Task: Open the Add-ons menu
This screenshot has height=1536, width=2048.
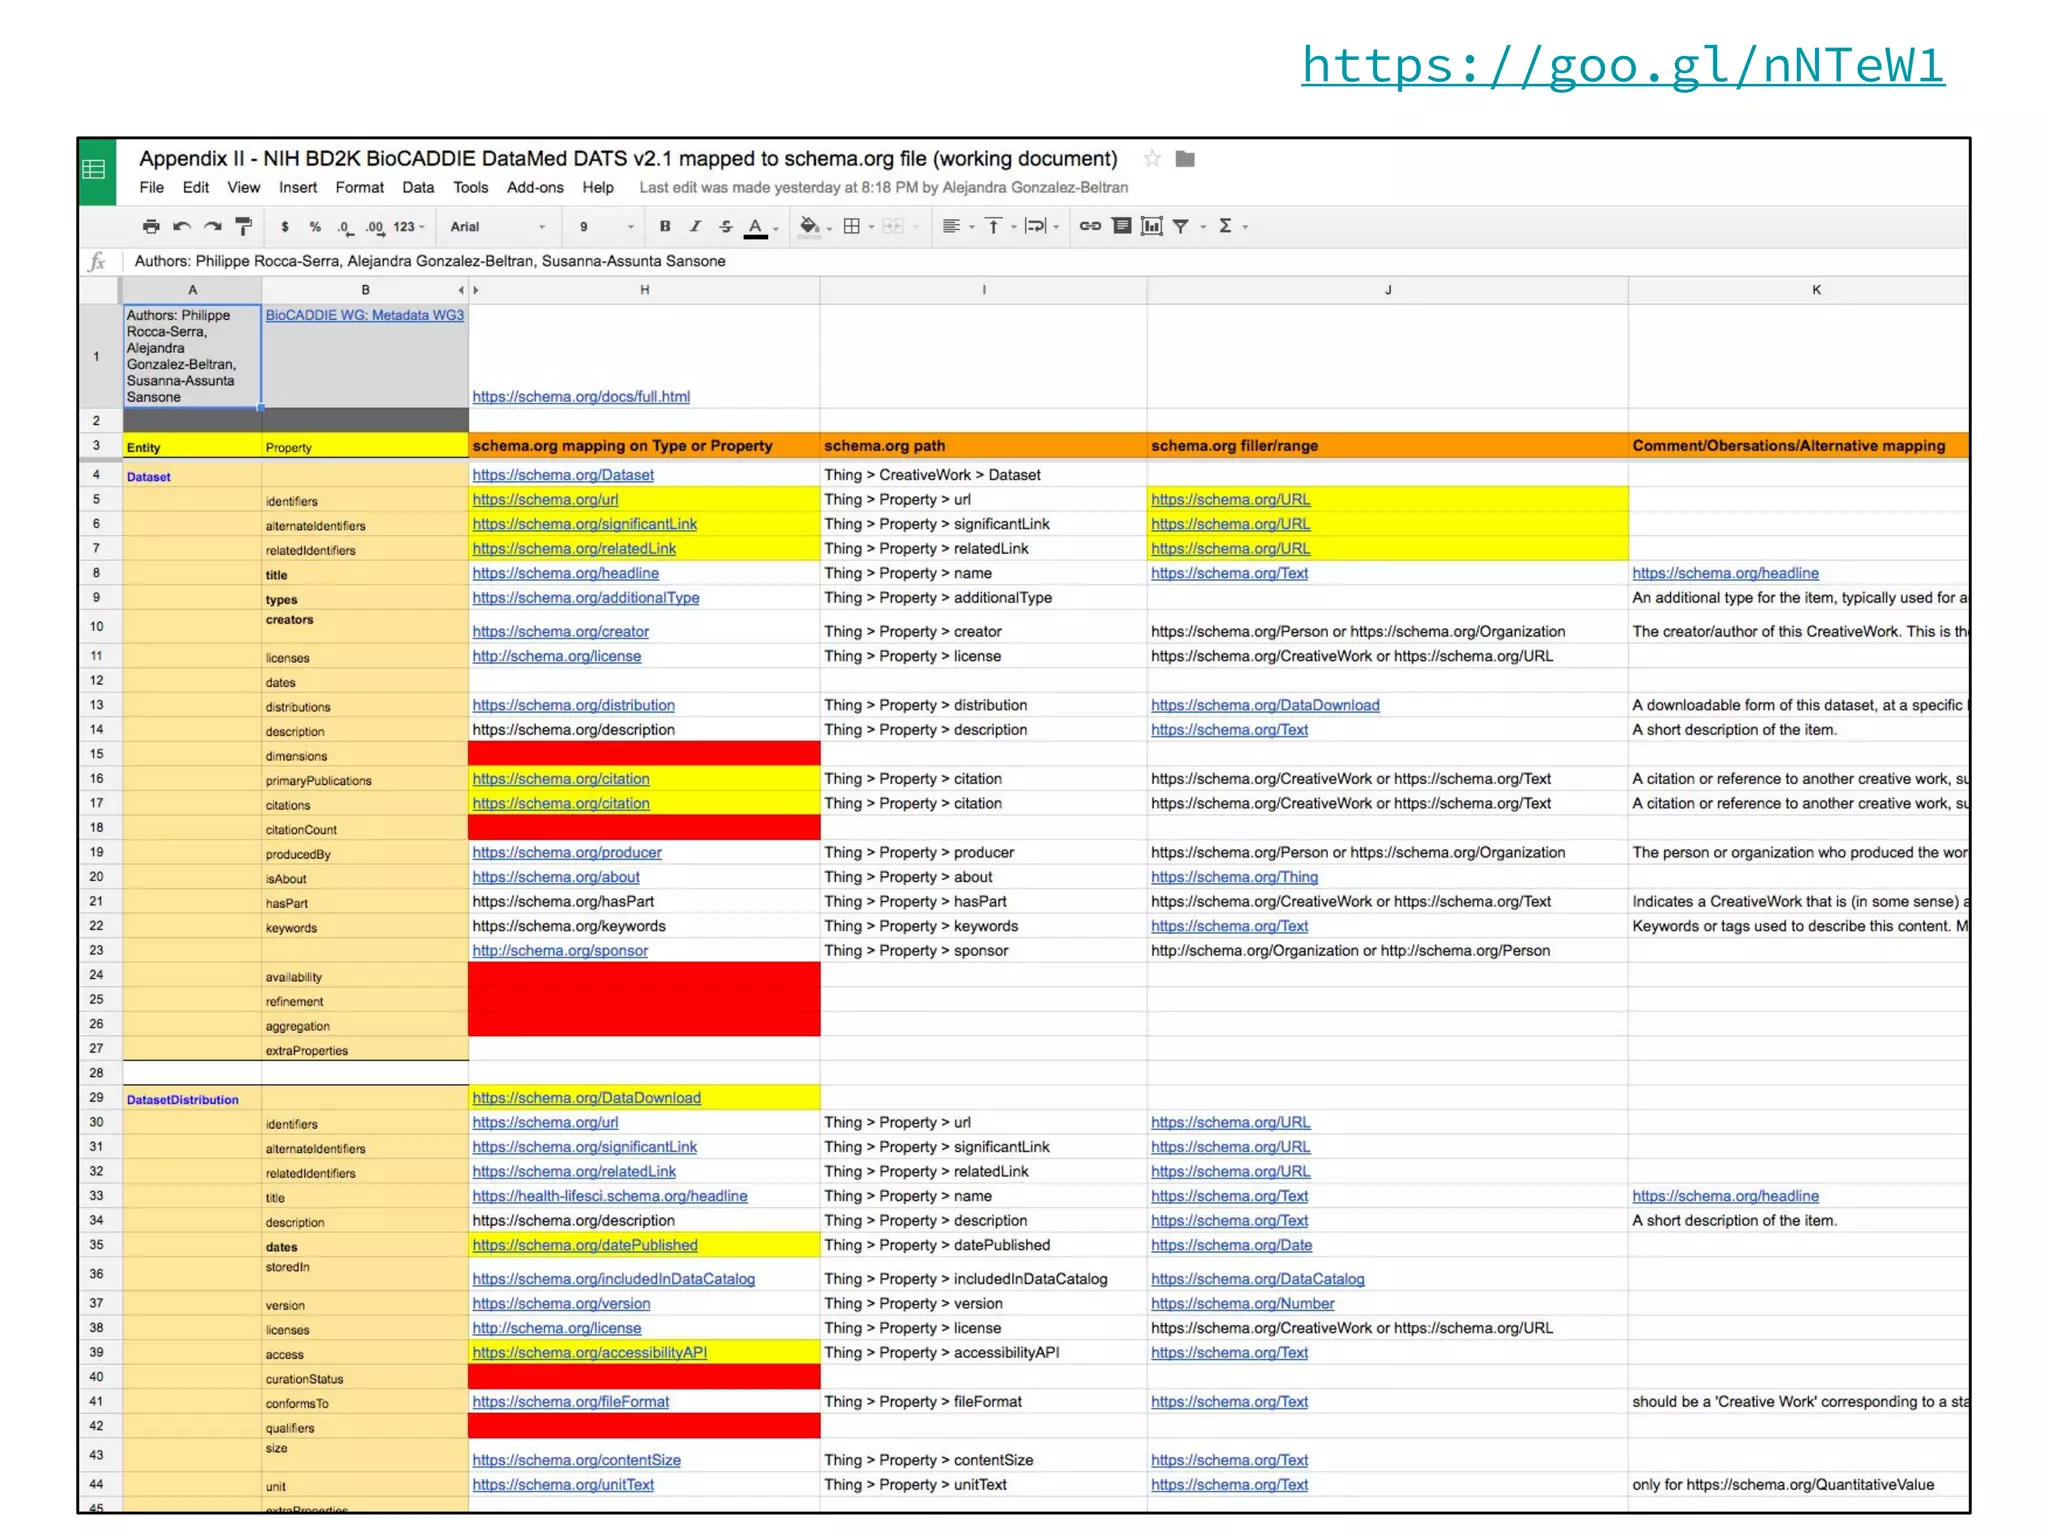Action: [535, 188]
